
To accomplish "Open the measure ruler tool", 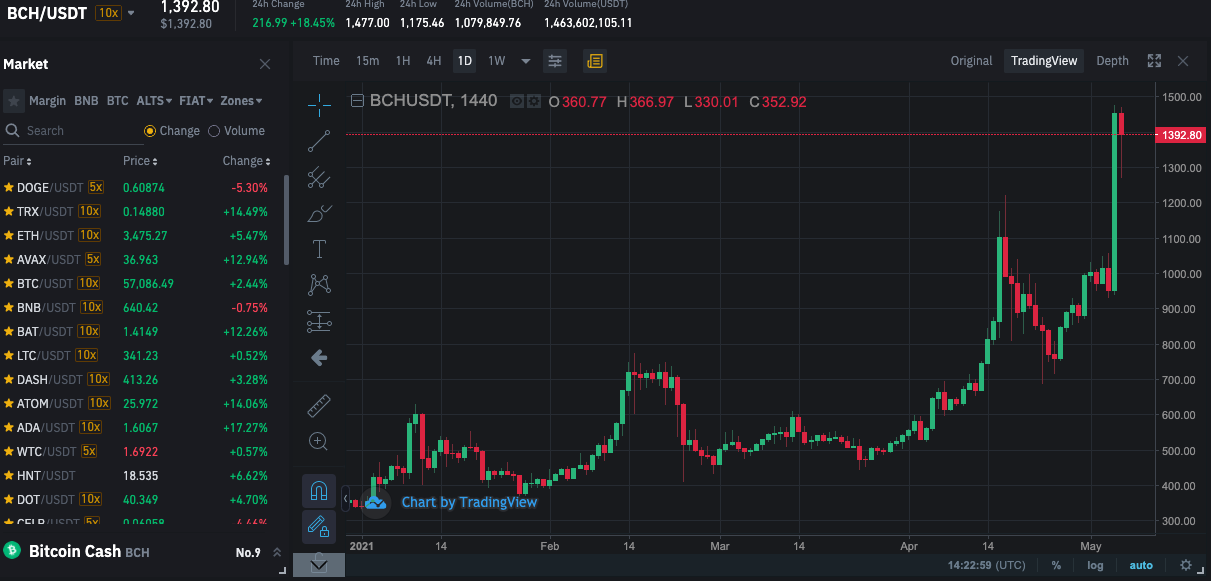I will tap(319, 405).
